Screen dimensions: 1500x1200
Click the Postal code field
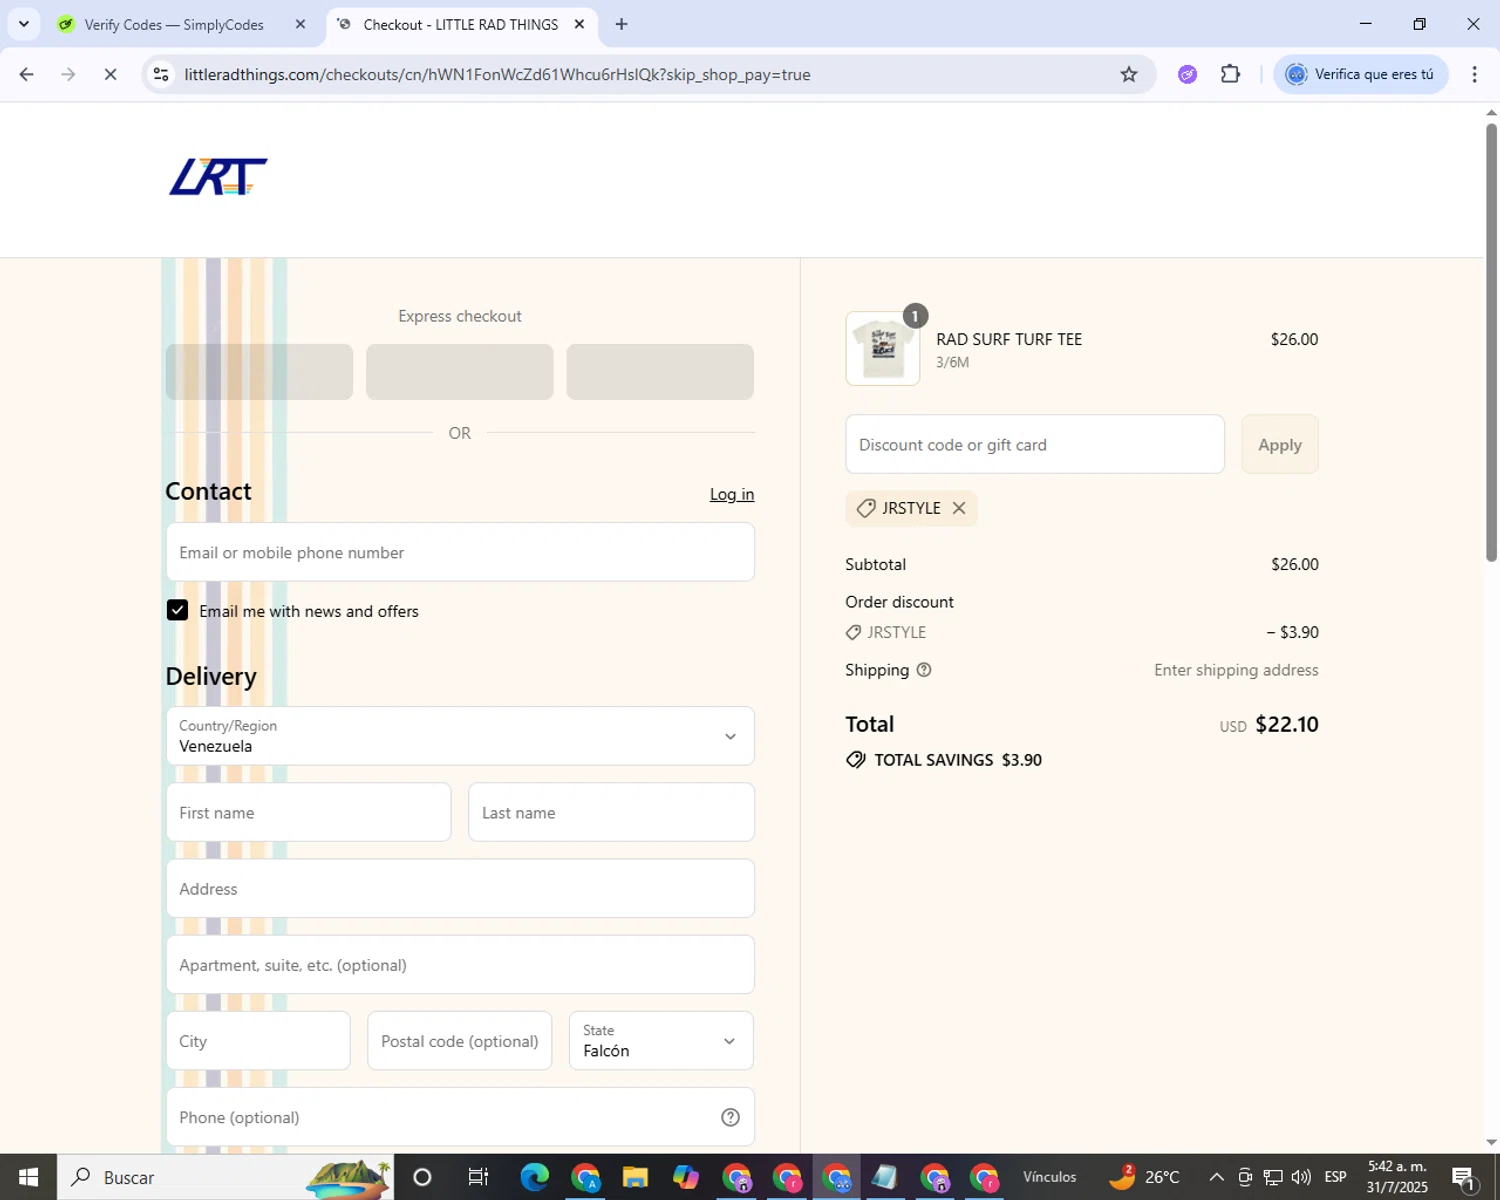460,1041
